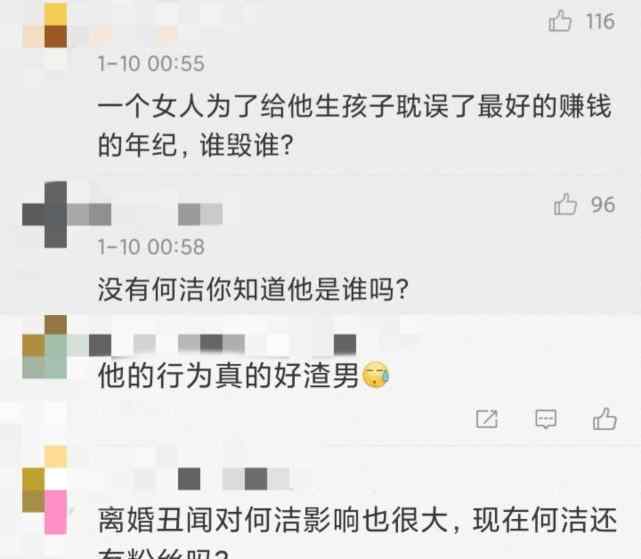
Task: Tap the timestamp 1-10 00:58
Action: point(151,247)
